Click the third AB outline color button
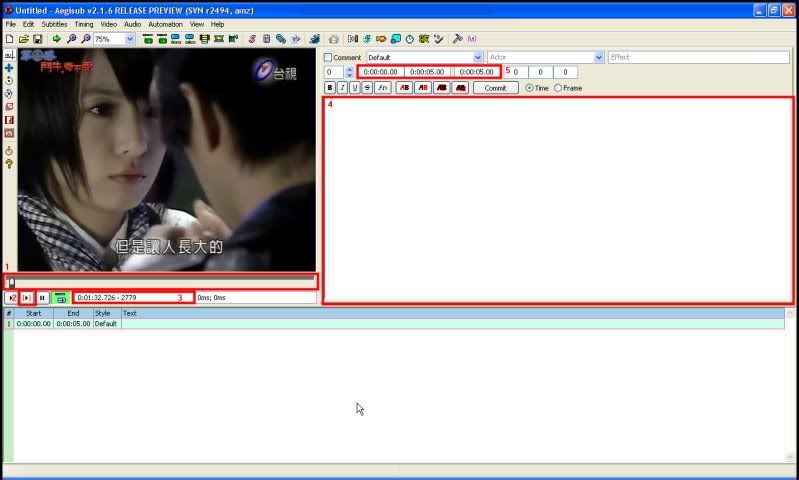 [441, 88]
